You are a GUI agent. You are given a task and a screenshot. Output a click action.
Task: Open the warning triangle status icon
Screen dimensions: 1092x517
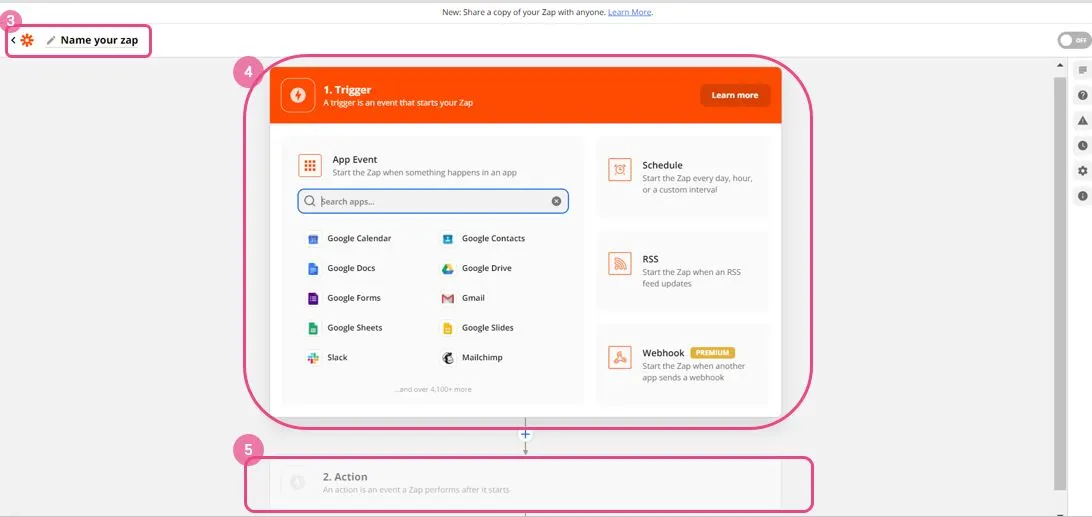[1082, 121]
